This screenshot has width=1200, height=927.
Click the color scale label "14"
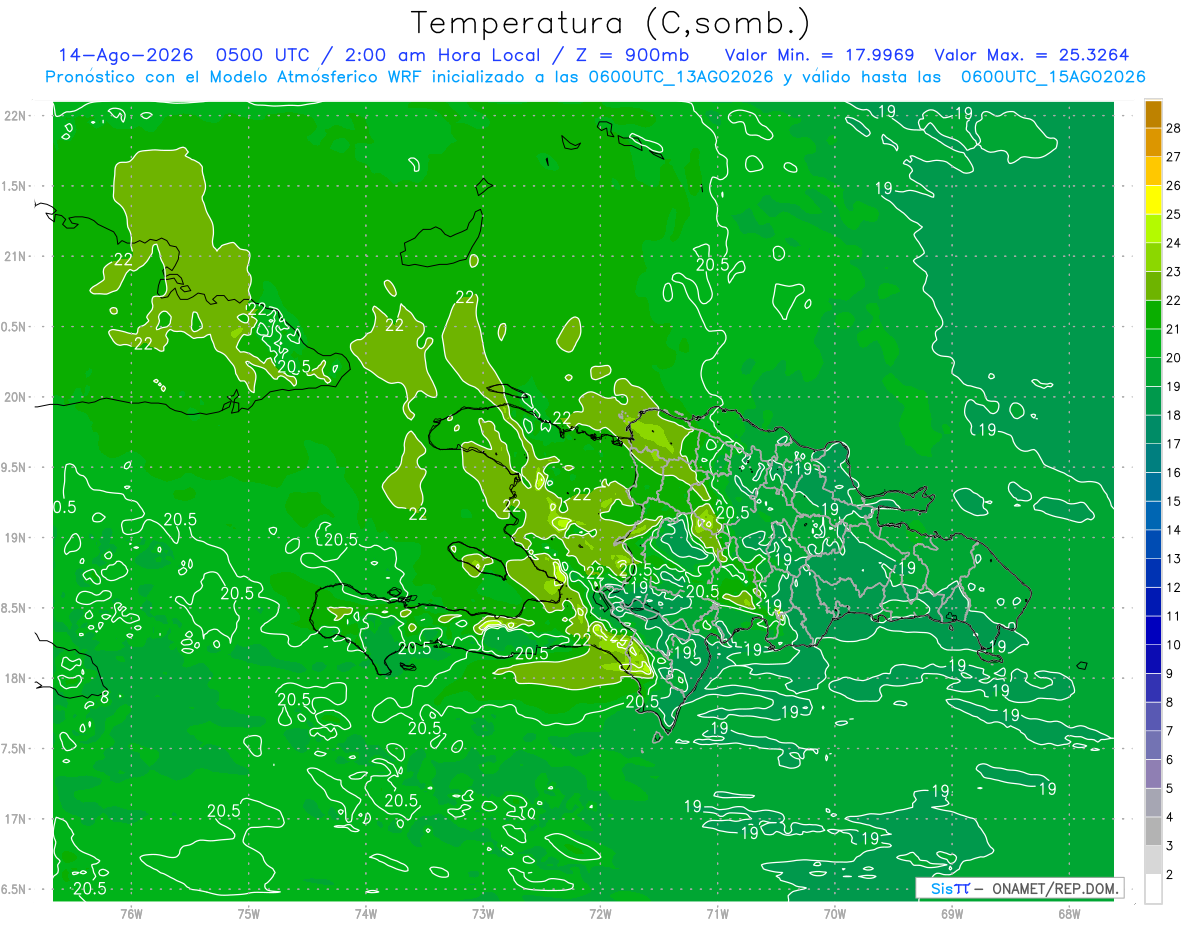[1174, 530]
